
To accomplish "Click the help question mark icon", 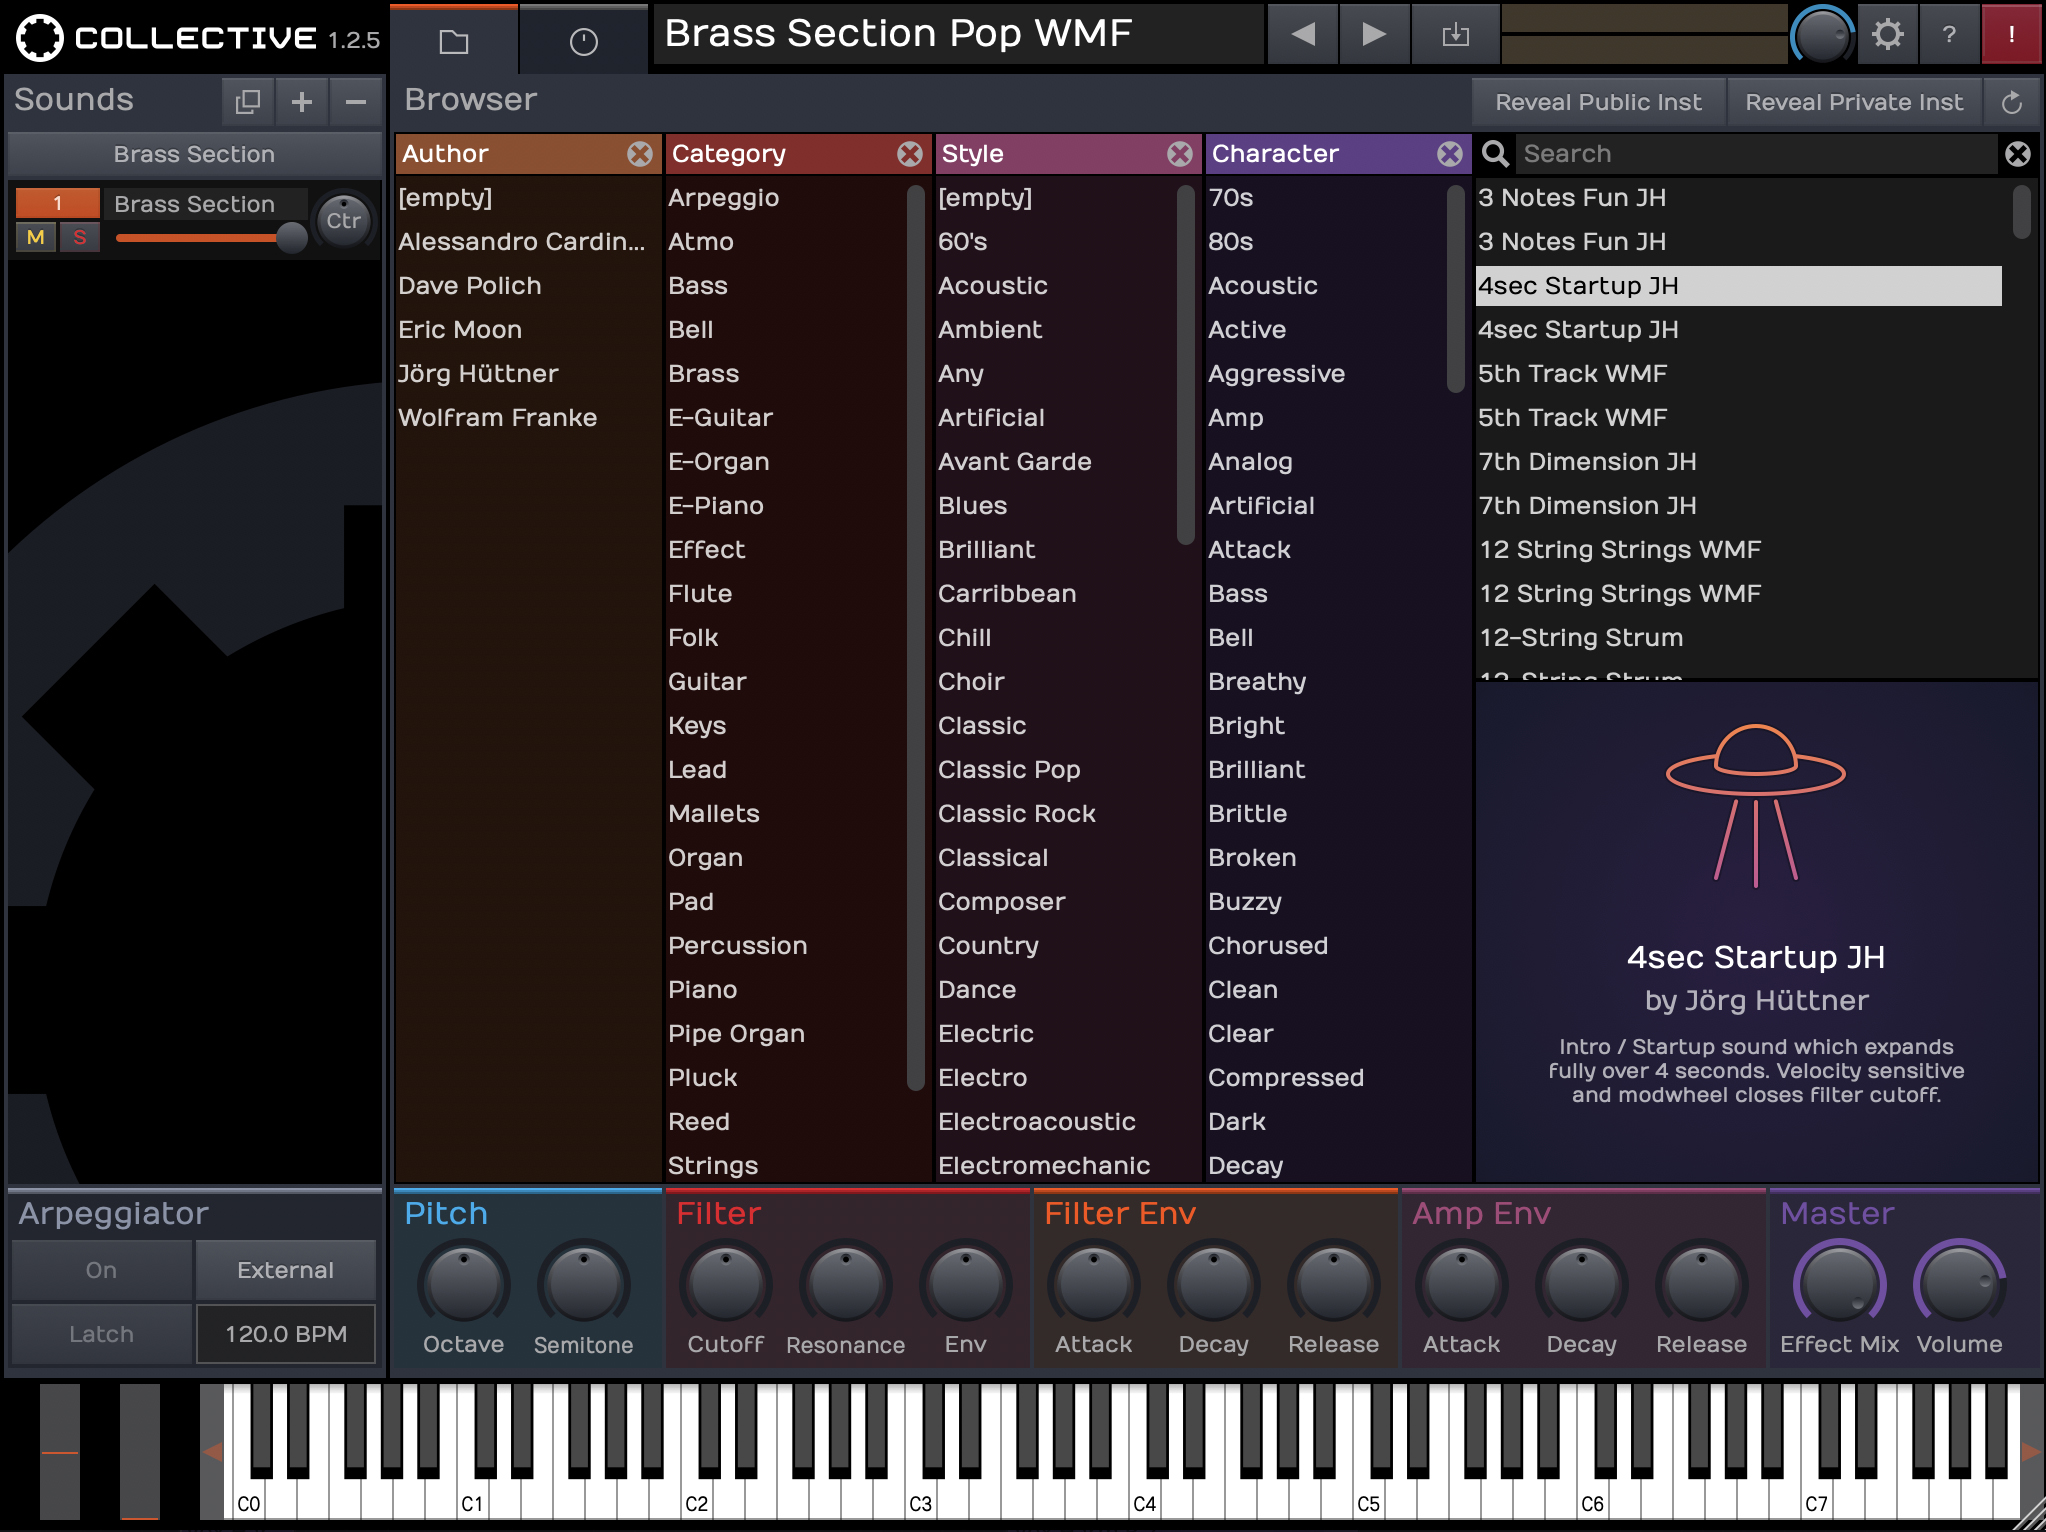I will [1949, 34].
